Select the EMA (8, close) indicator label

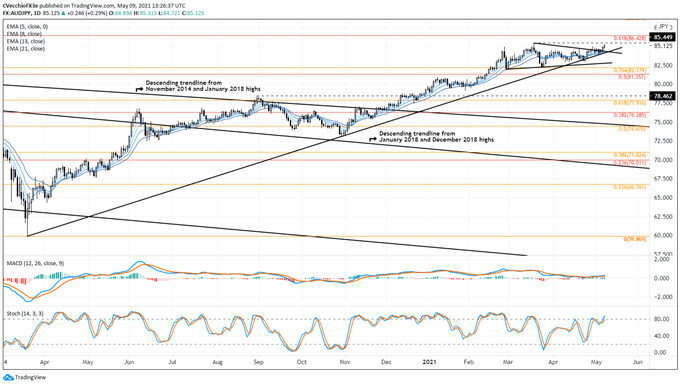point(24,34)
